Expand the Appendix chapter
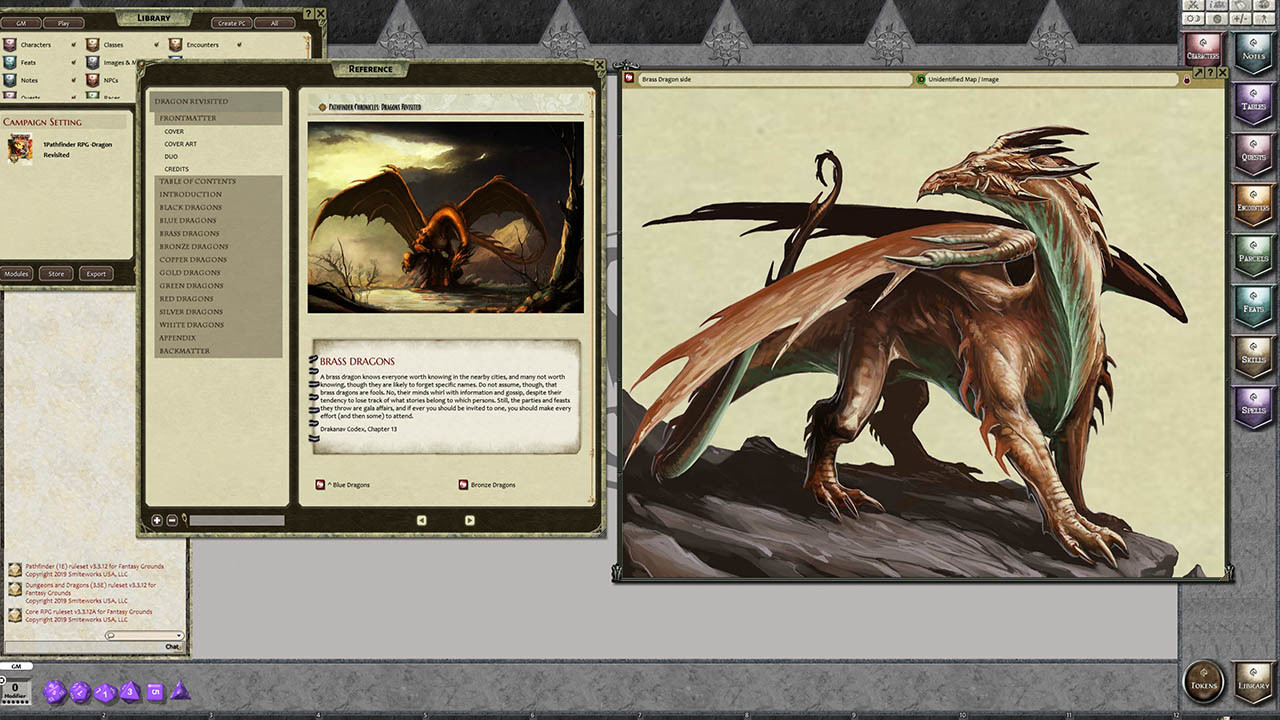The image size is (1280, 720). click(x=218, y=338)
